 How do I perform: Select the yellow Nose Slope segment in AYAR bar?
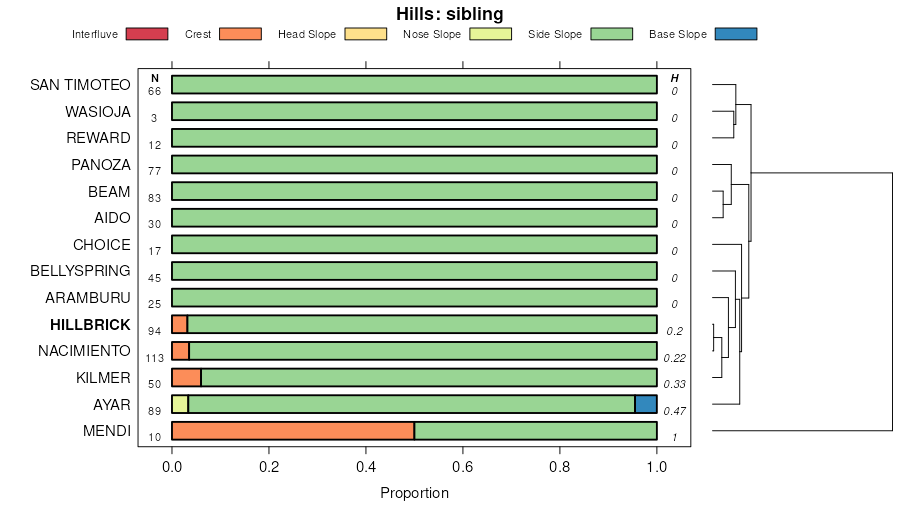[180, 404]
